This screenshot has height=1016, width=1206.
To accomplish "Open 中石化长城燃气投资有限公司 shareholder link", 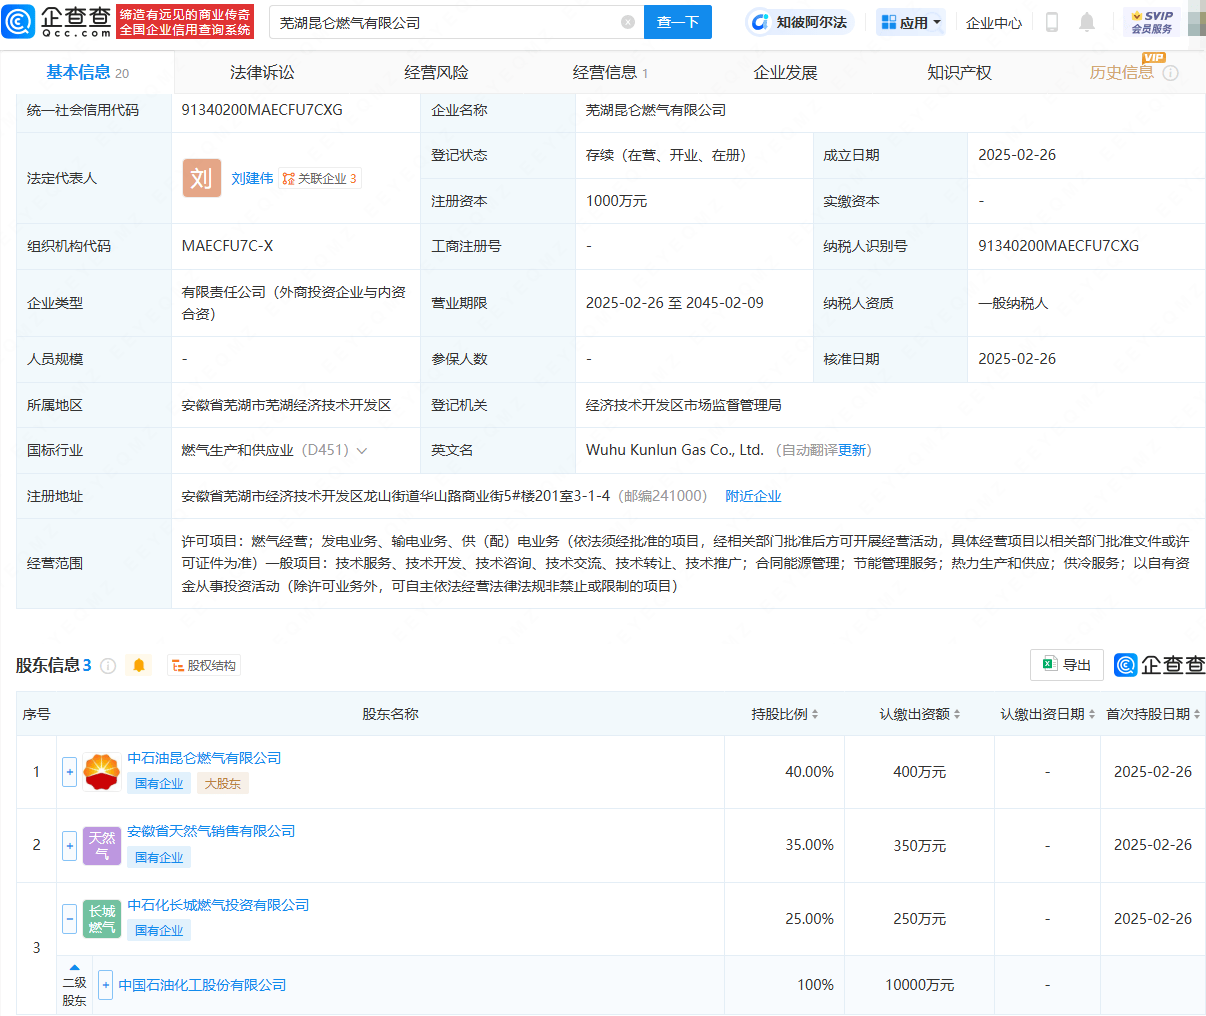I will [x=218, y=905].
